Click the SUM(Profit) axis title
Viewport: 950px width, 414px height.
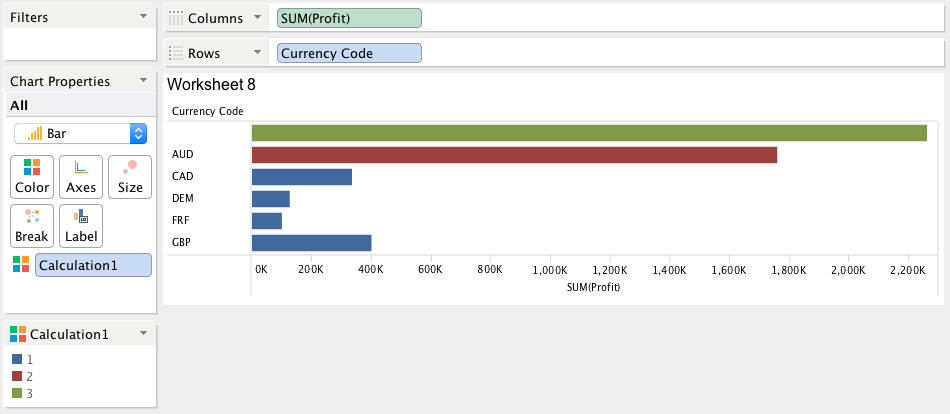pyautogui.click(x=594, y=287)
